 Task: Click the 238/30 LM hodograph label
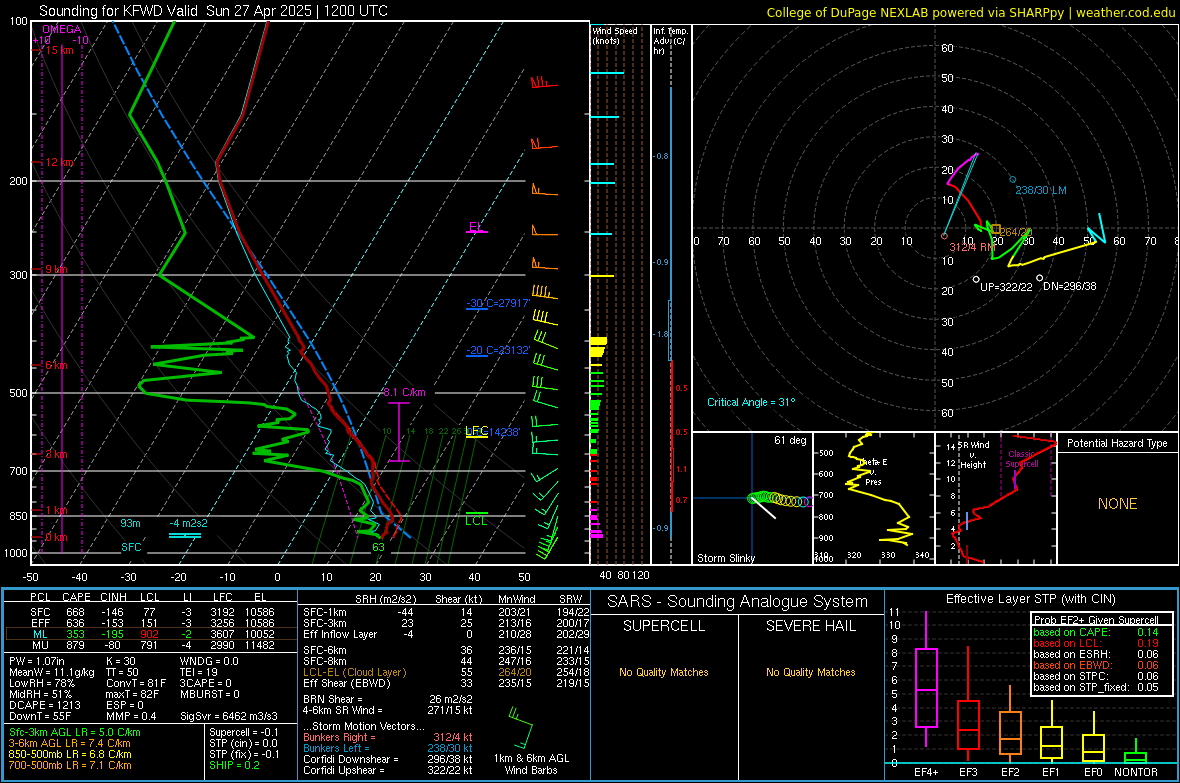[1041, 190]
